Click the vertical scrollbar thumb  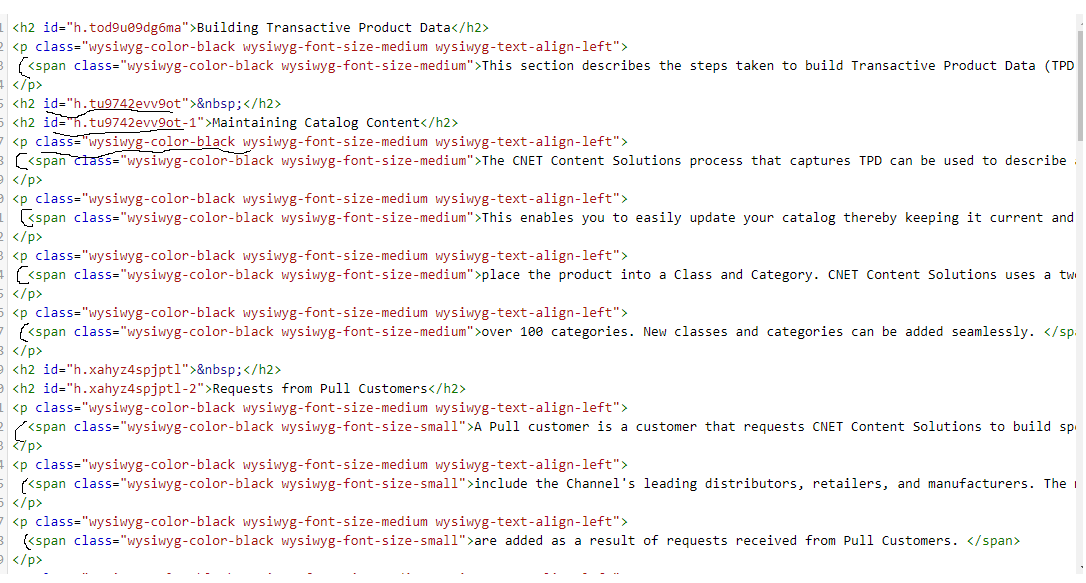point(1080,84)
